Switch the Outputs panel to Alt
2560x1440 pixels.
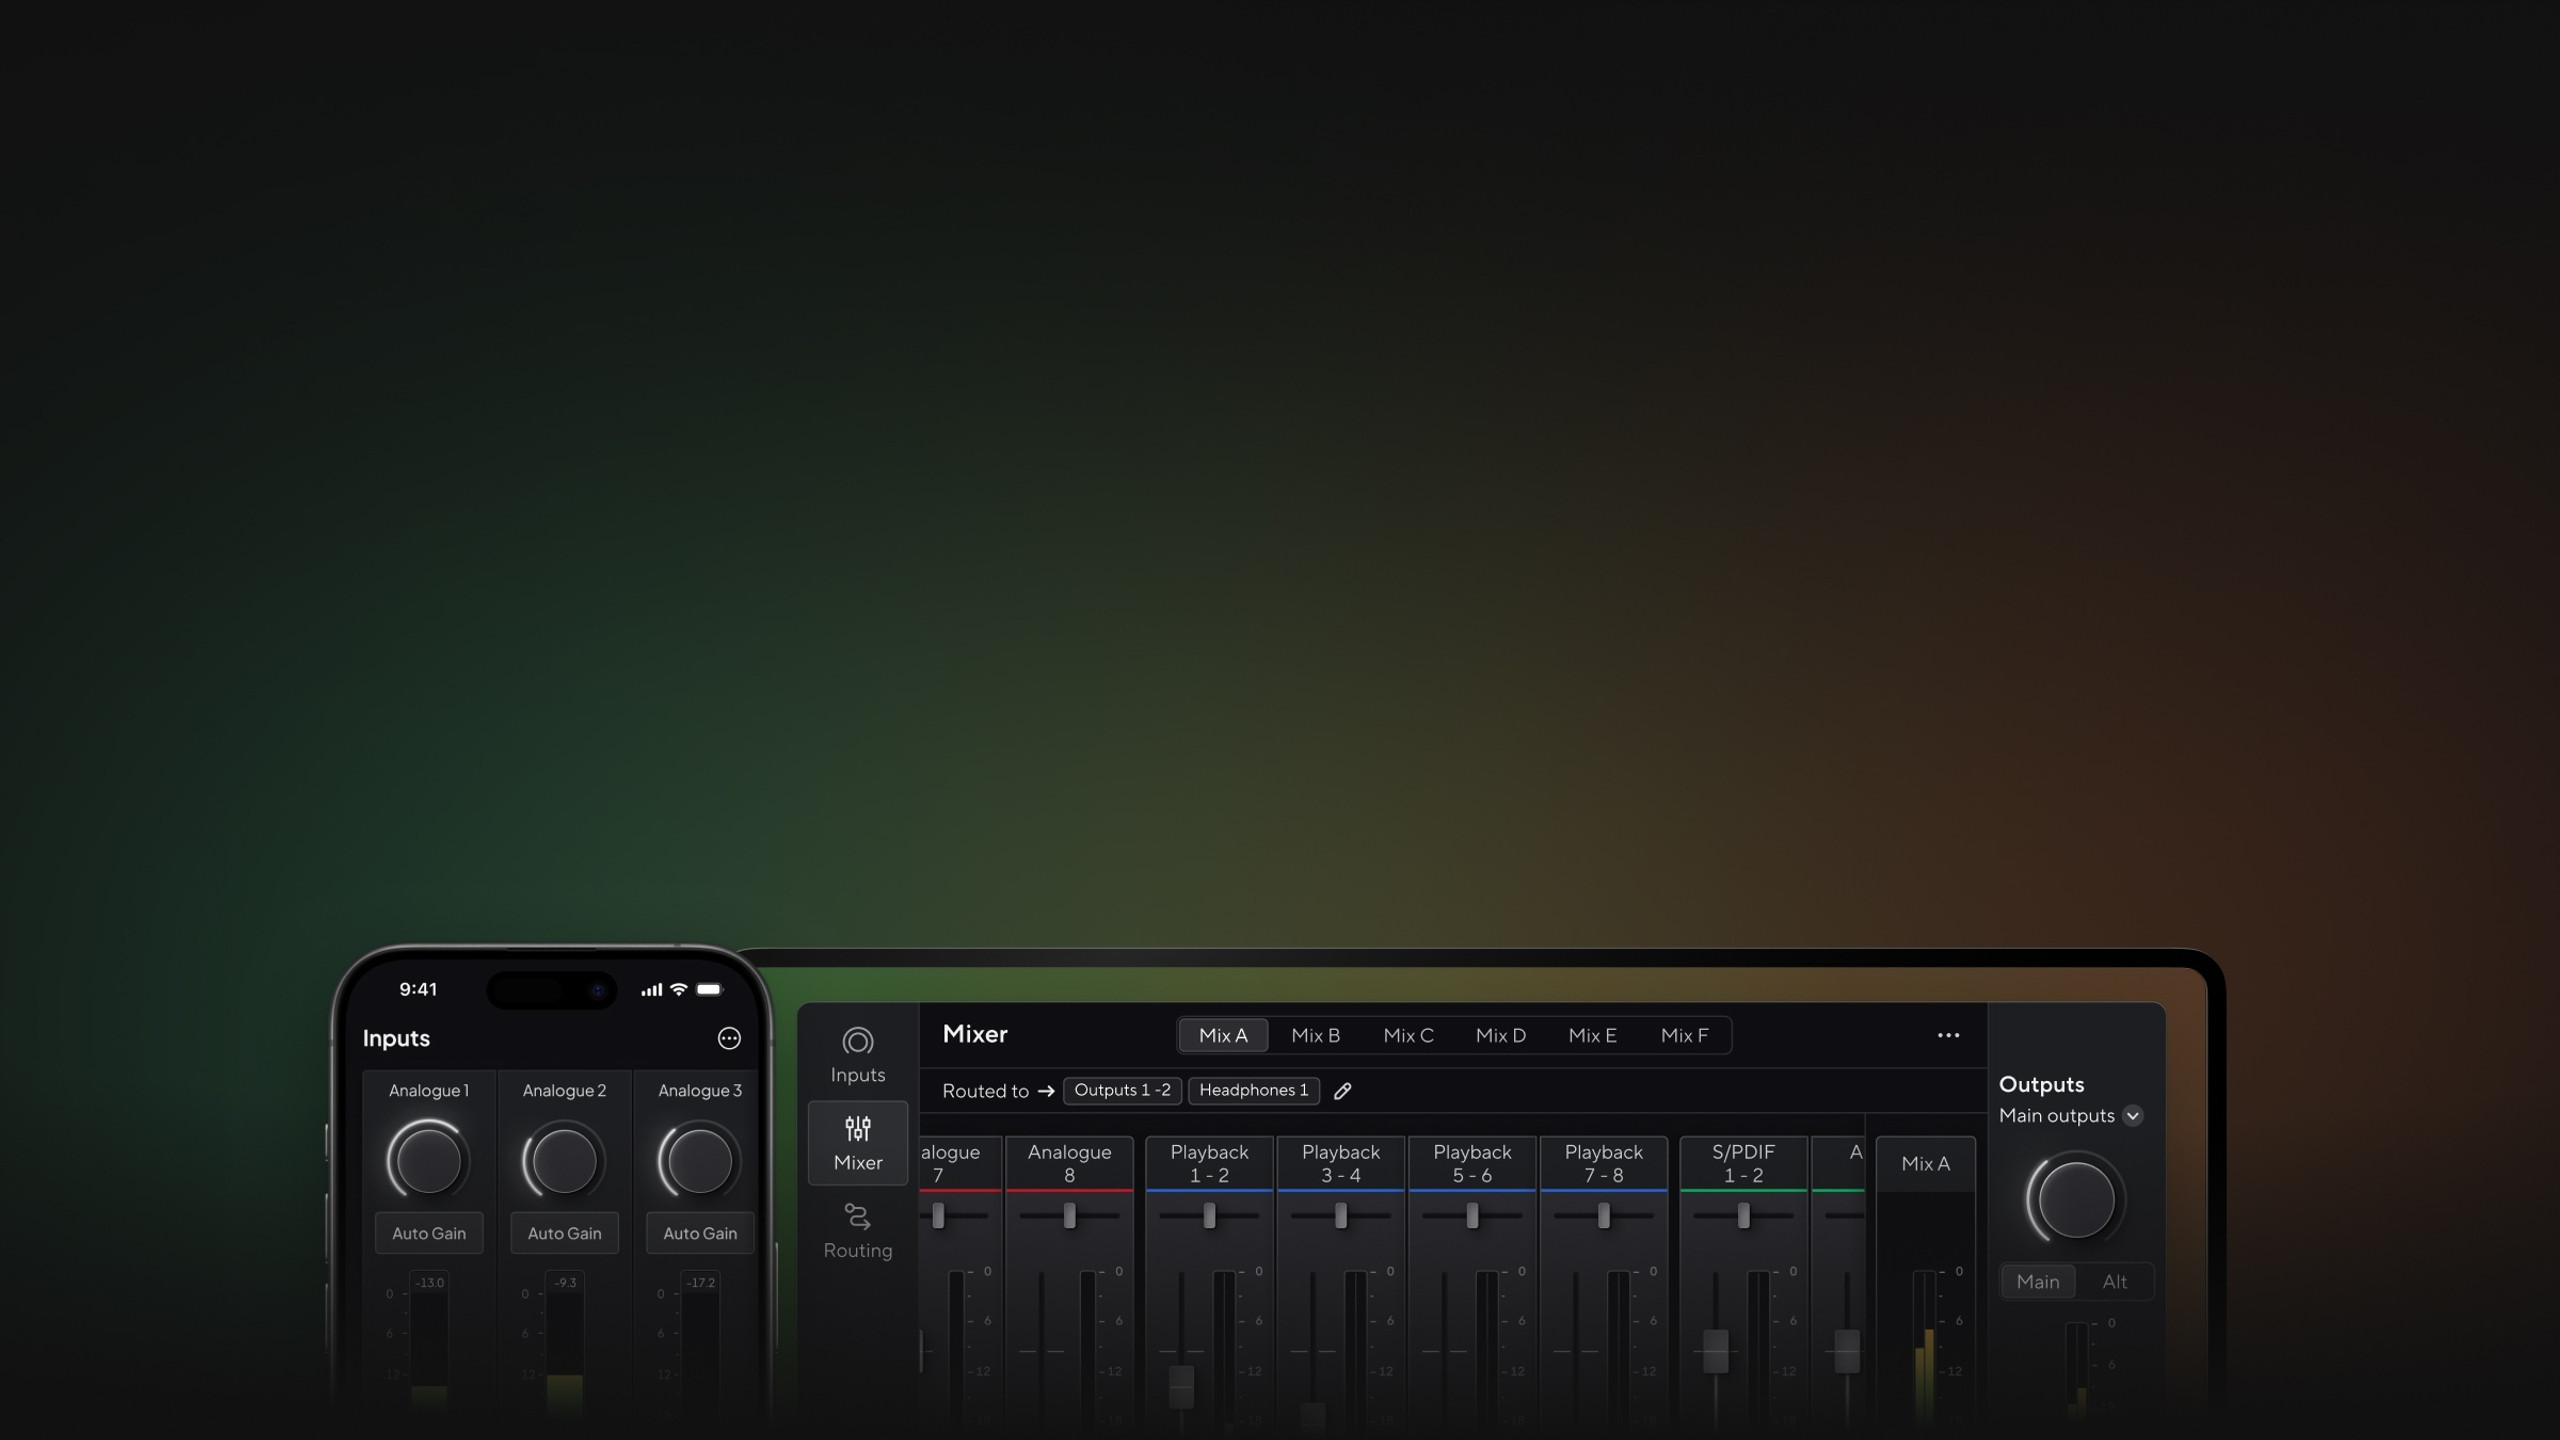click(2116, 1281)
